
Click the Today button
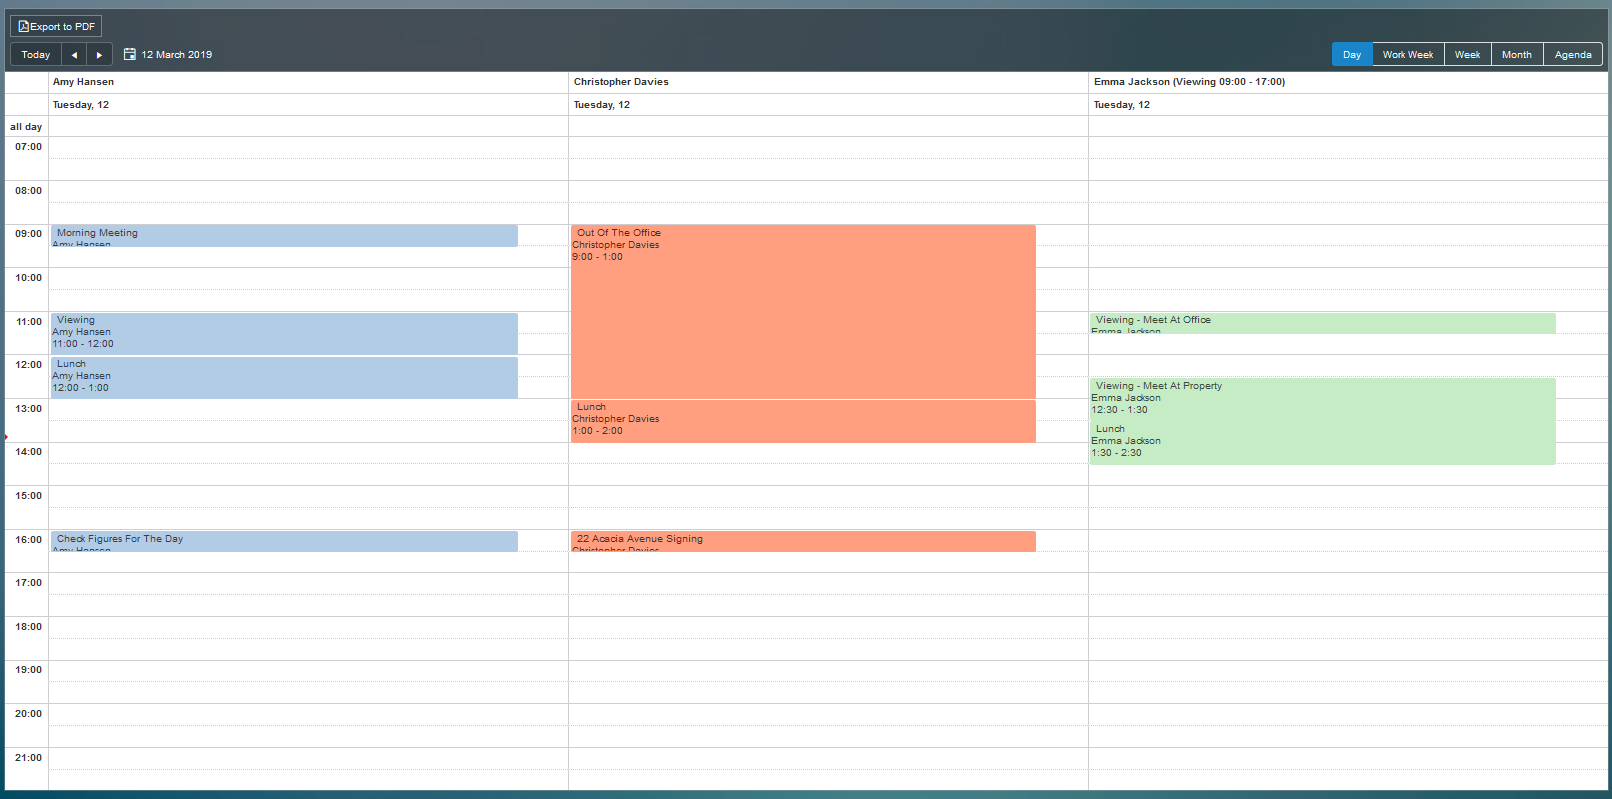[x=36, y=55]
